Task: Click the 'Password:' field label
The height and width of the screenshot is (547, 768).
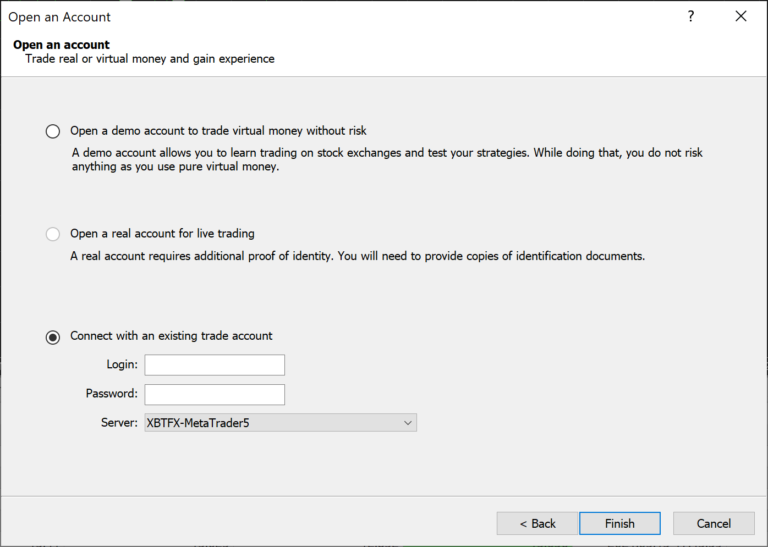Action: tap(111, 394)
